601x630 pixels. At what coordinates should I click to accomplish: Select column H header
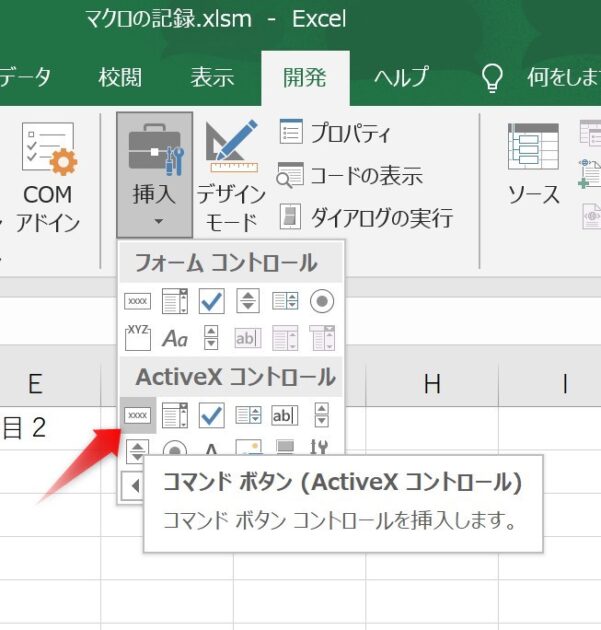[432, 384]
